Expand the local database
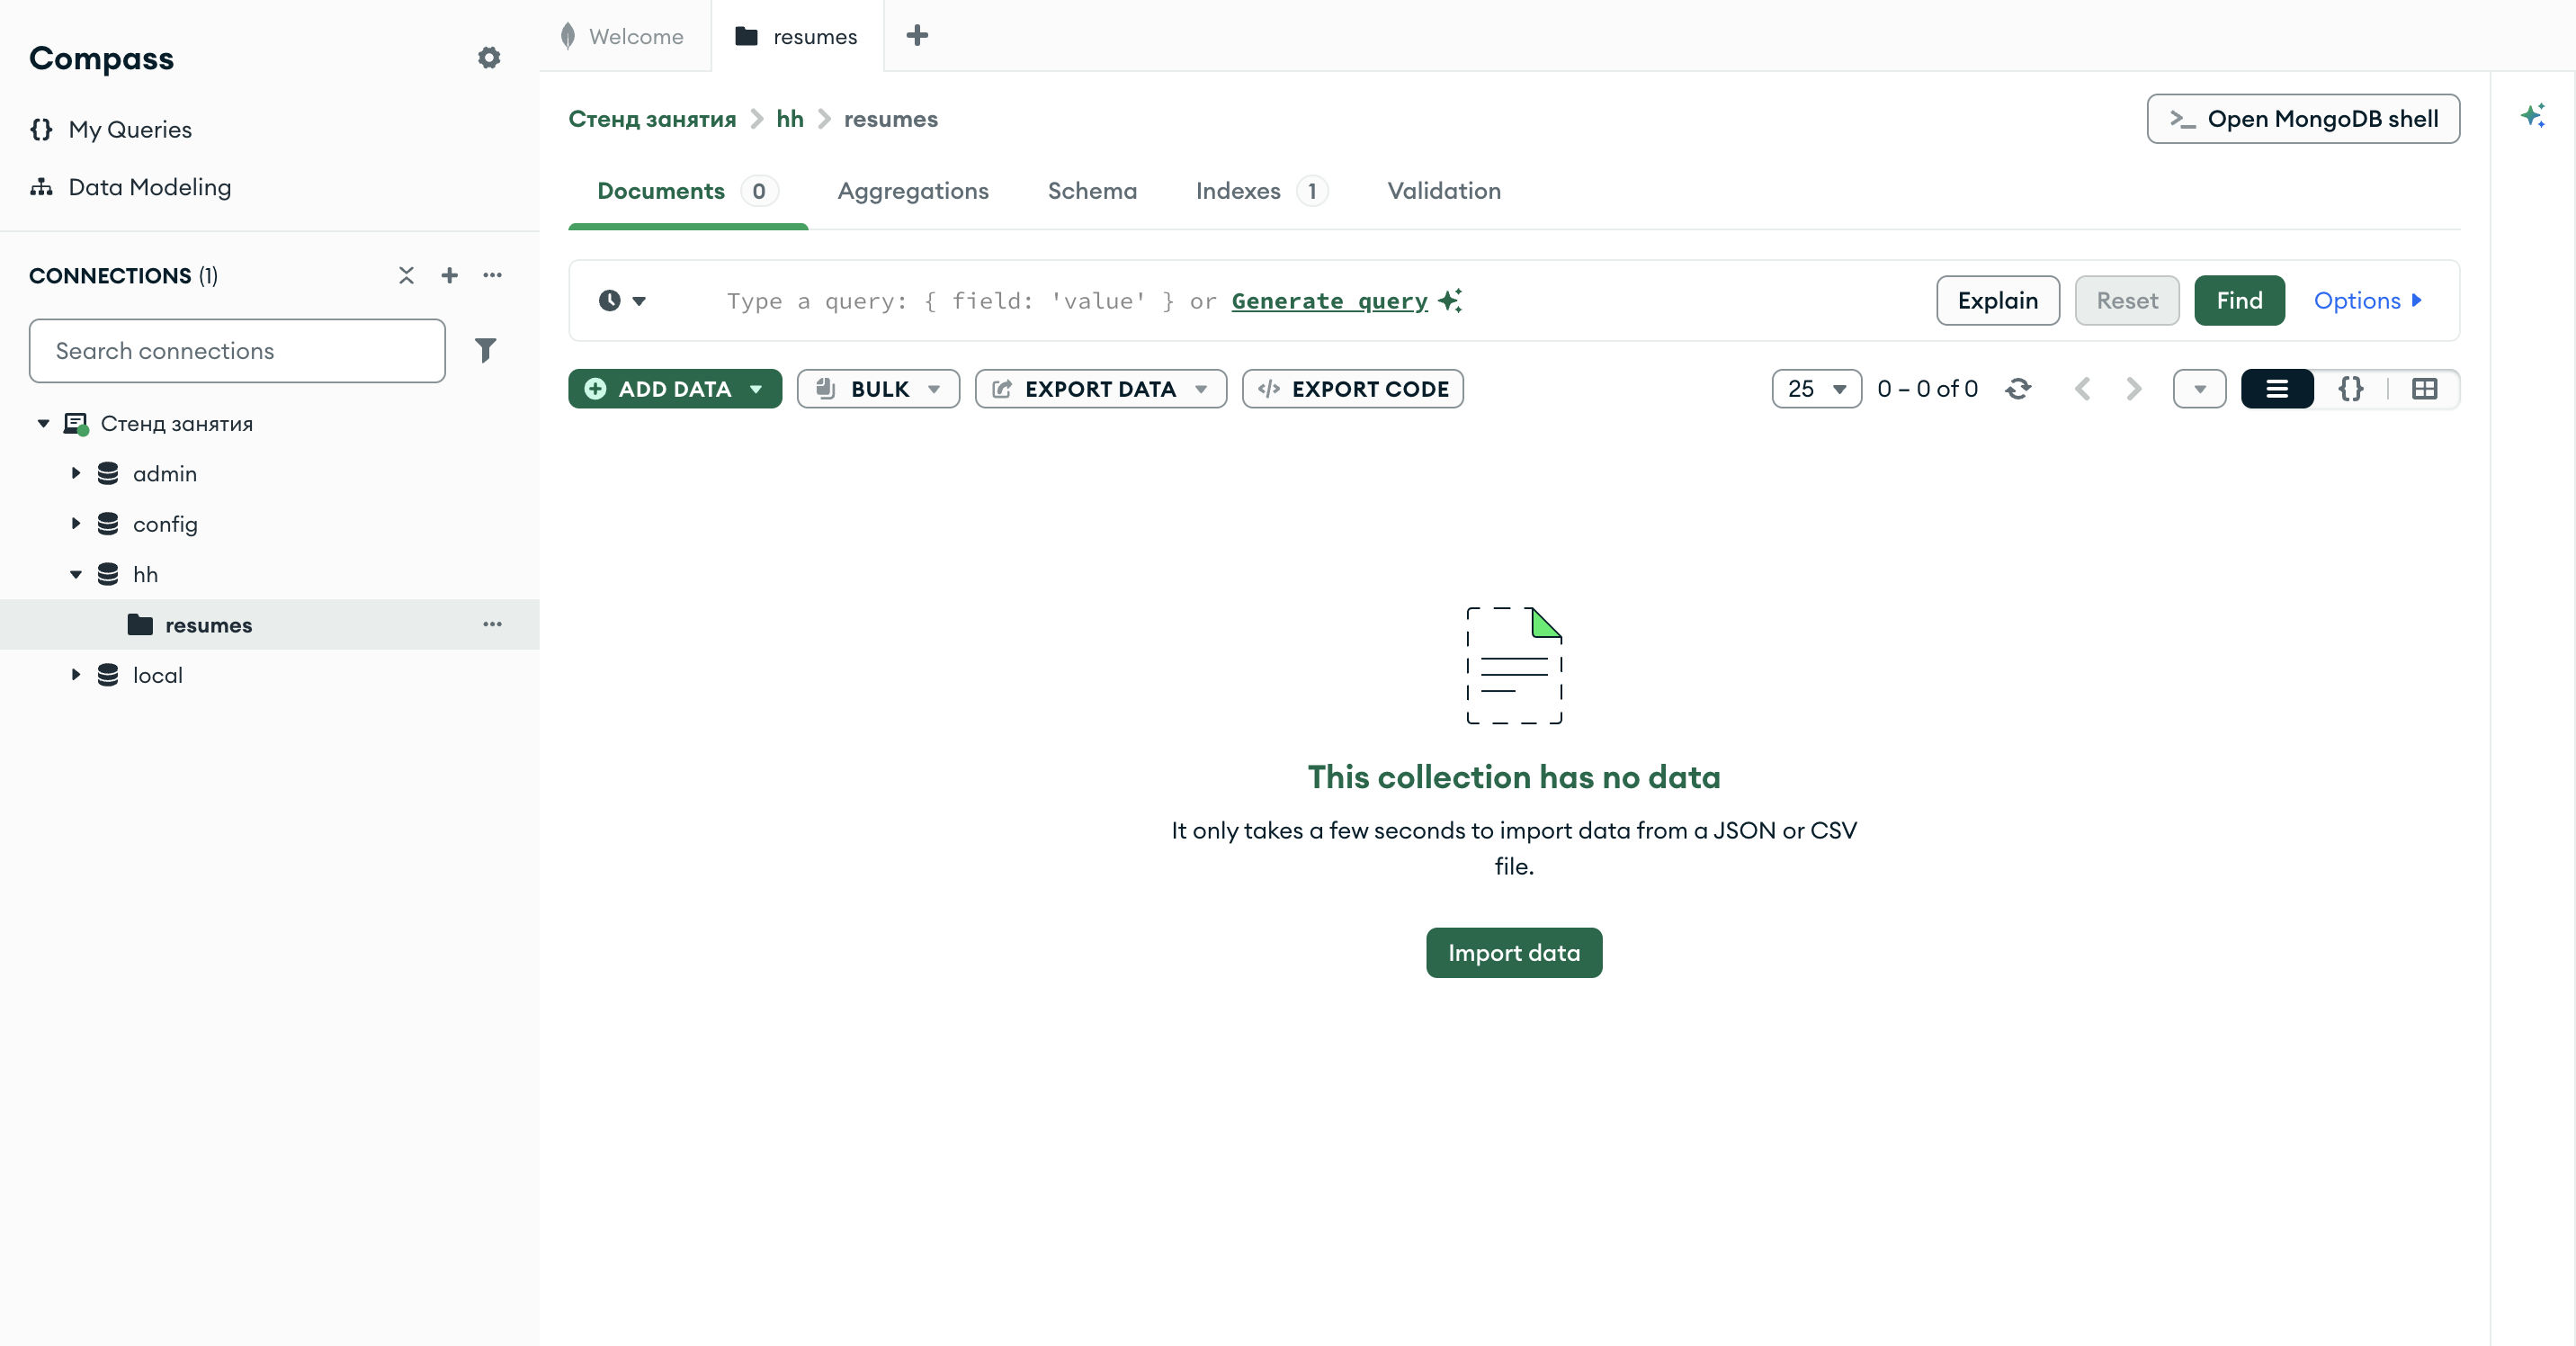 point(76,674)
